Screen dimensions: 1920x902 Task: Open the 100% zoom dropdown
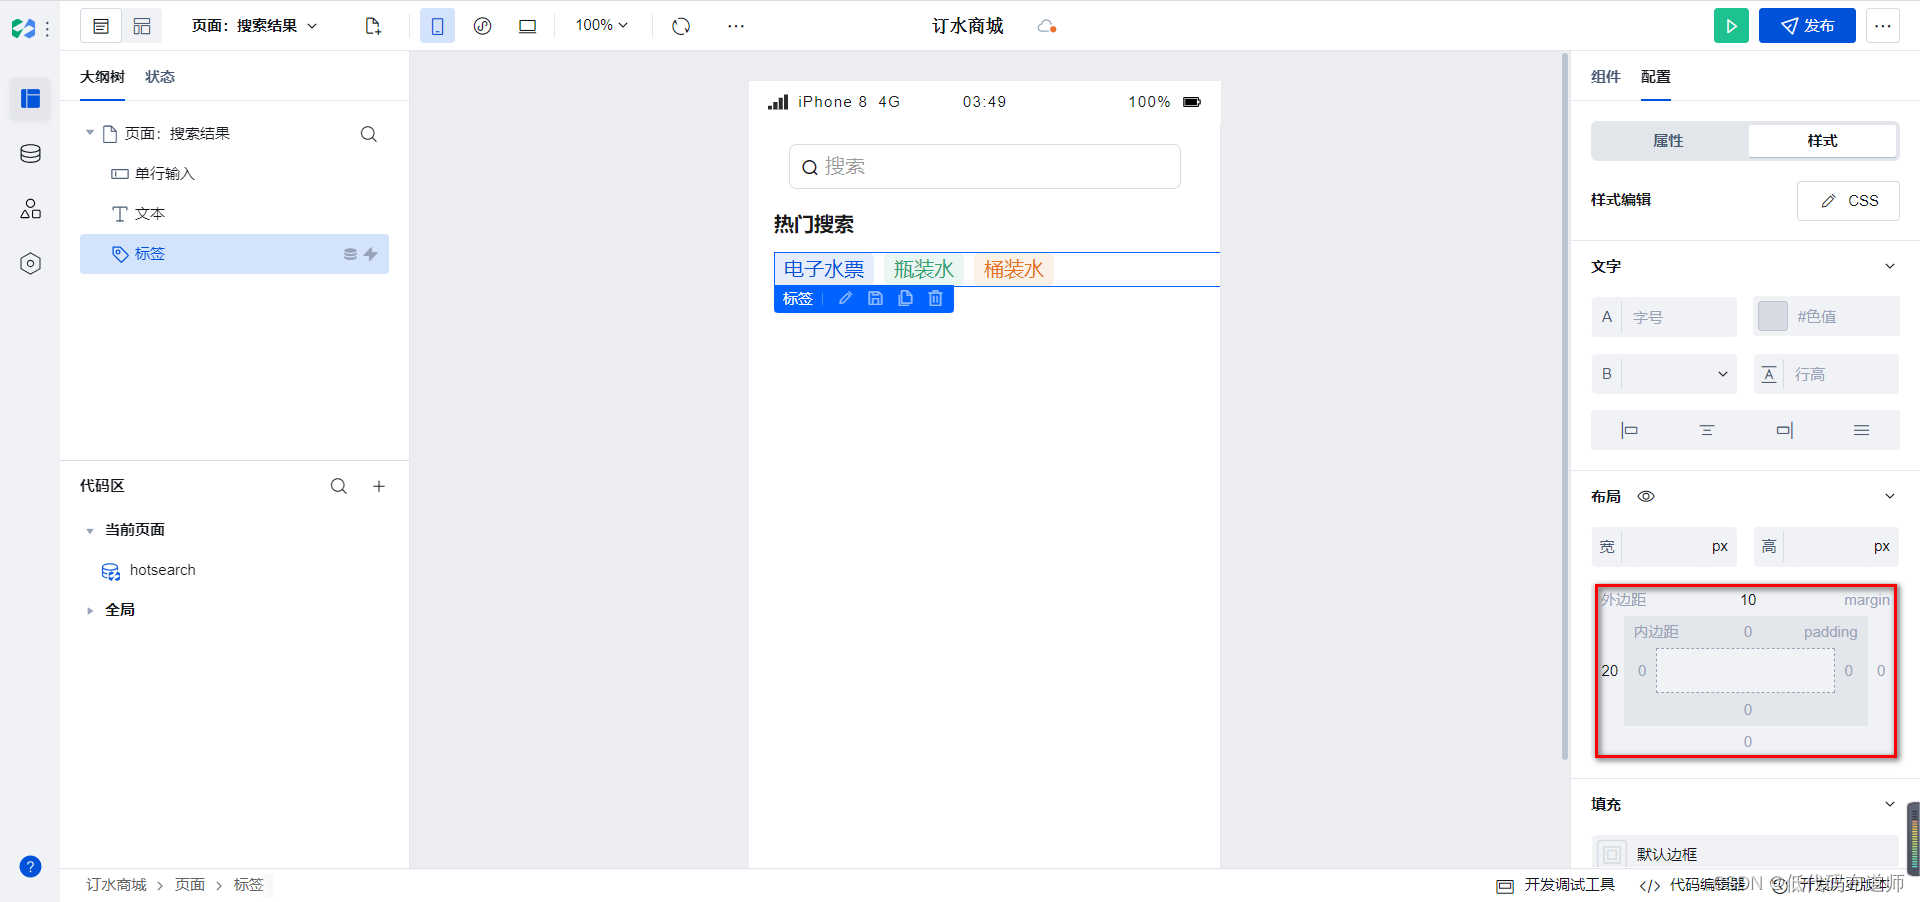pos(602,25)
